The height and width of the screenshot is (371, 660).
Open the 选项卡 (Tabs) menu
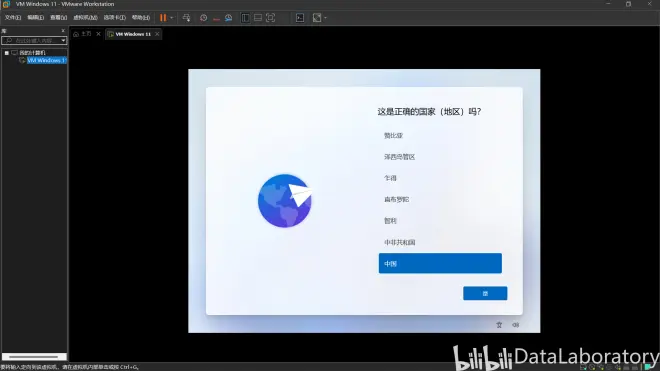pos(114,18)
